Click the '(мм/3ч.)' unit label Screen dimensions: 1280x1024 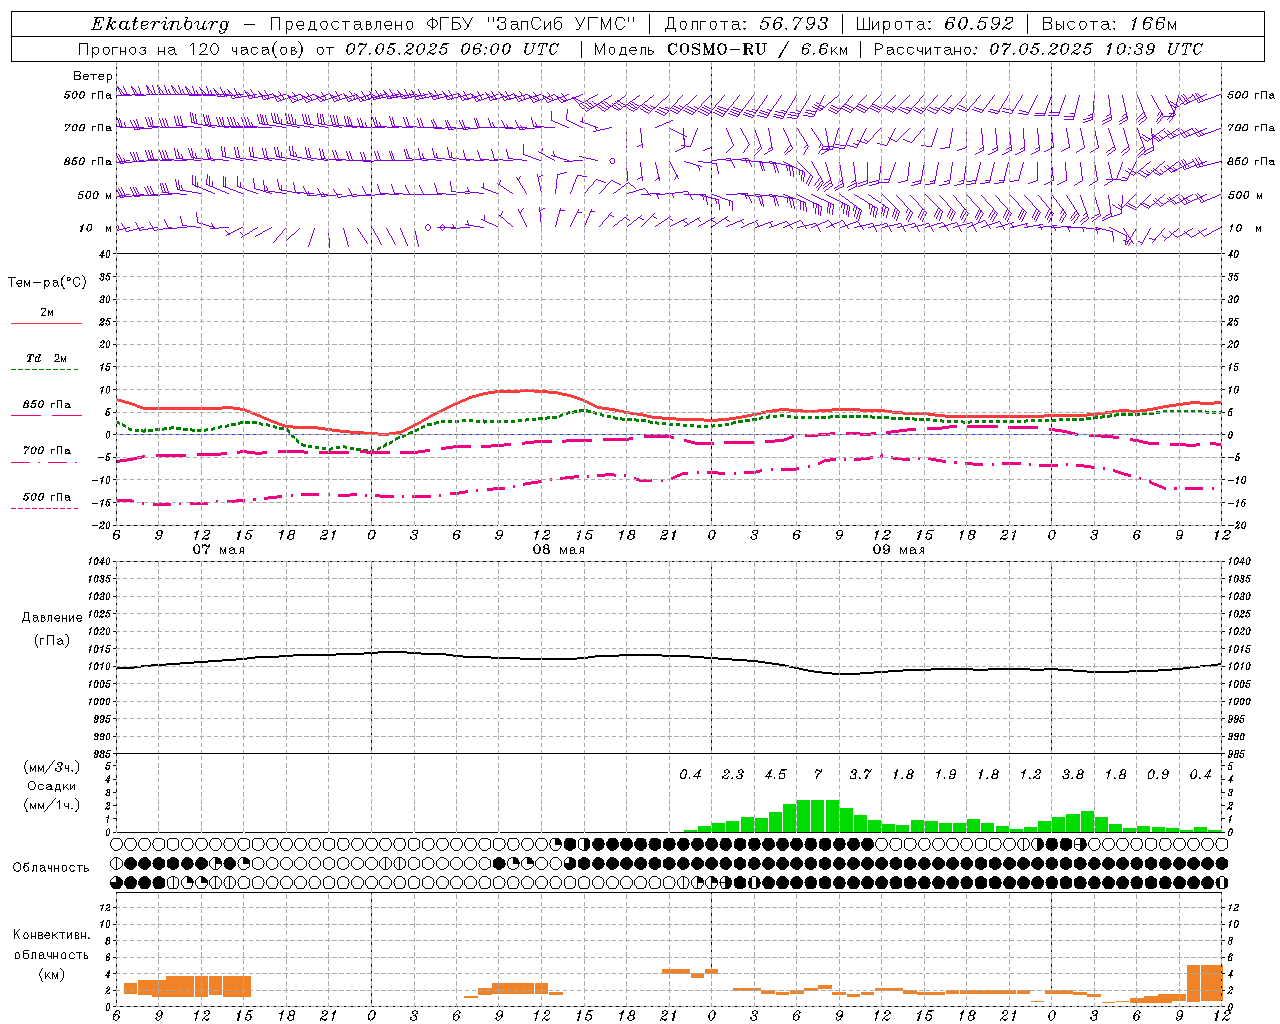tap(52, 767)
